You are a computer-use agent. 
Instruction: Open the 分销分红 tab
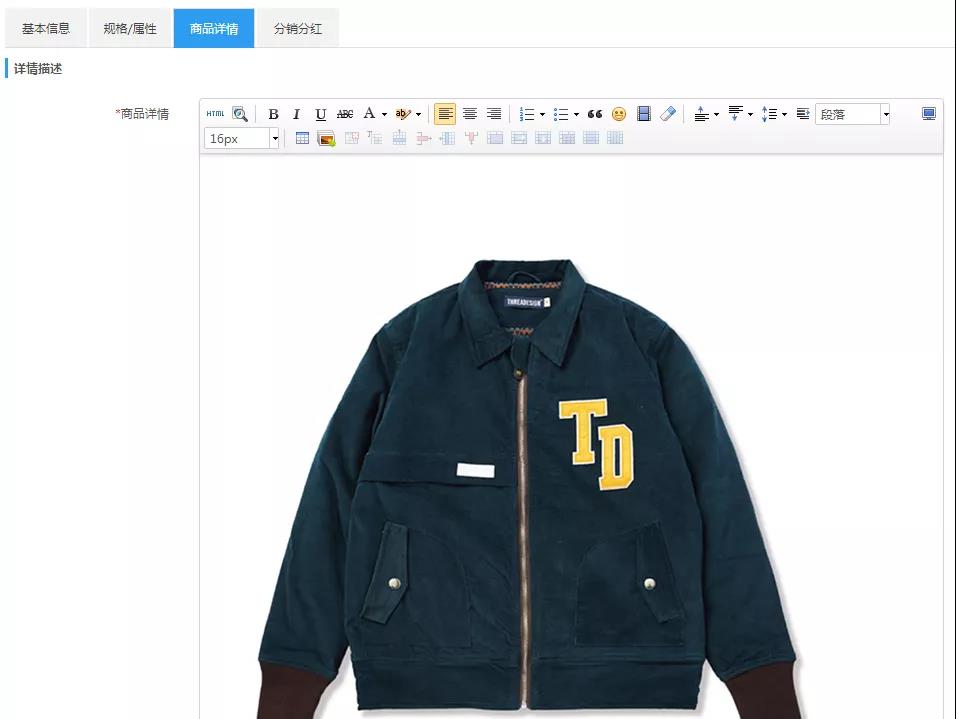[298, 28]
